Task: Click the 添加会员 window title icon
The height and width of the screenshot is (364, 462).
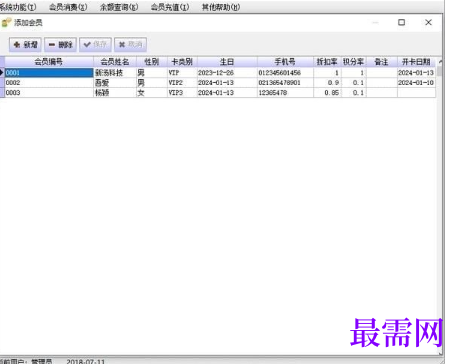Action: coord(6,22)
